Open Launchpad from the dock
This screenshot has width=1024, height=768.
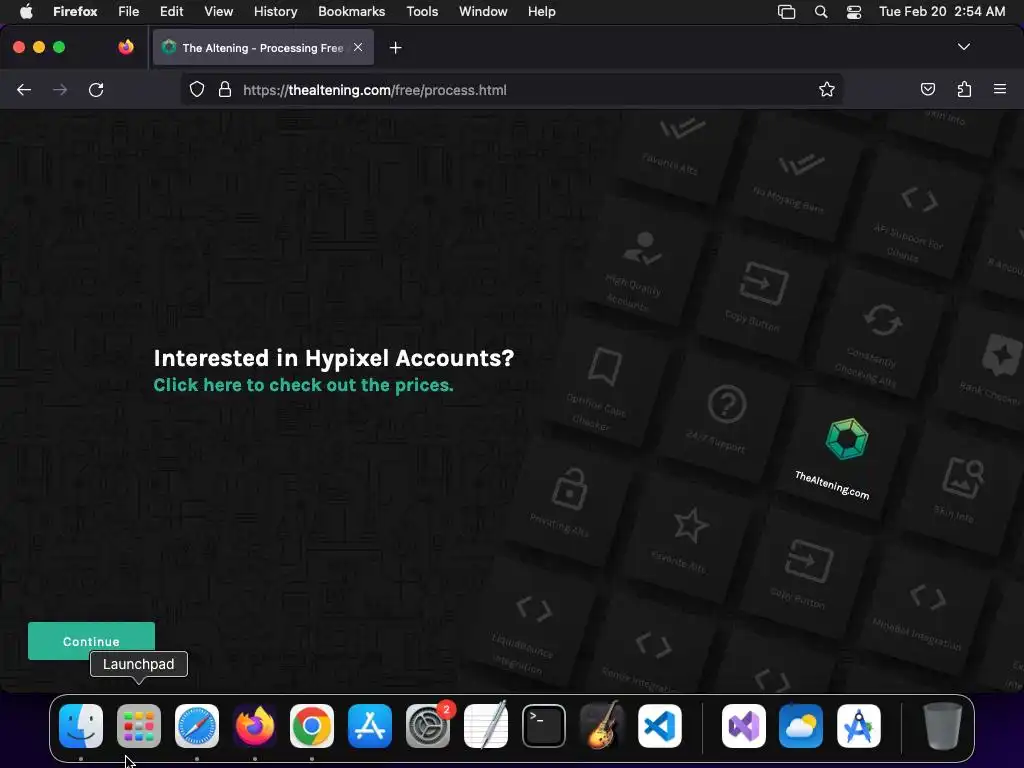[139, 726]
